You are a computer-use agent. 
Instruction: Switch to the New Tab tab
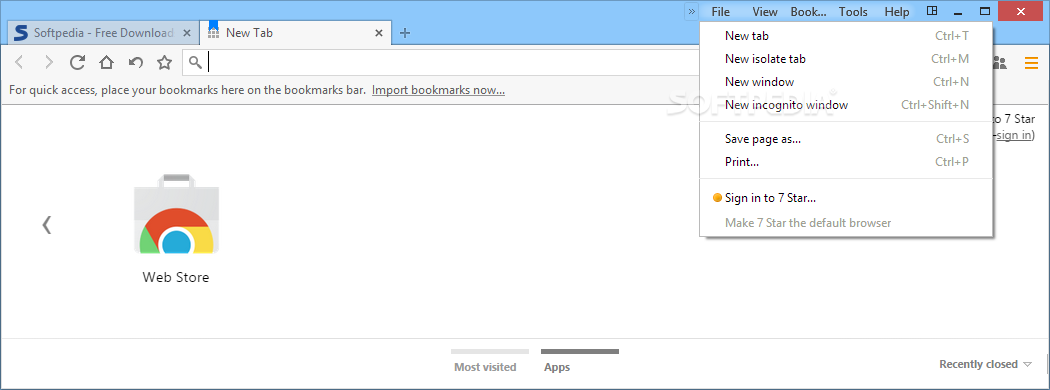coord(295,33)
